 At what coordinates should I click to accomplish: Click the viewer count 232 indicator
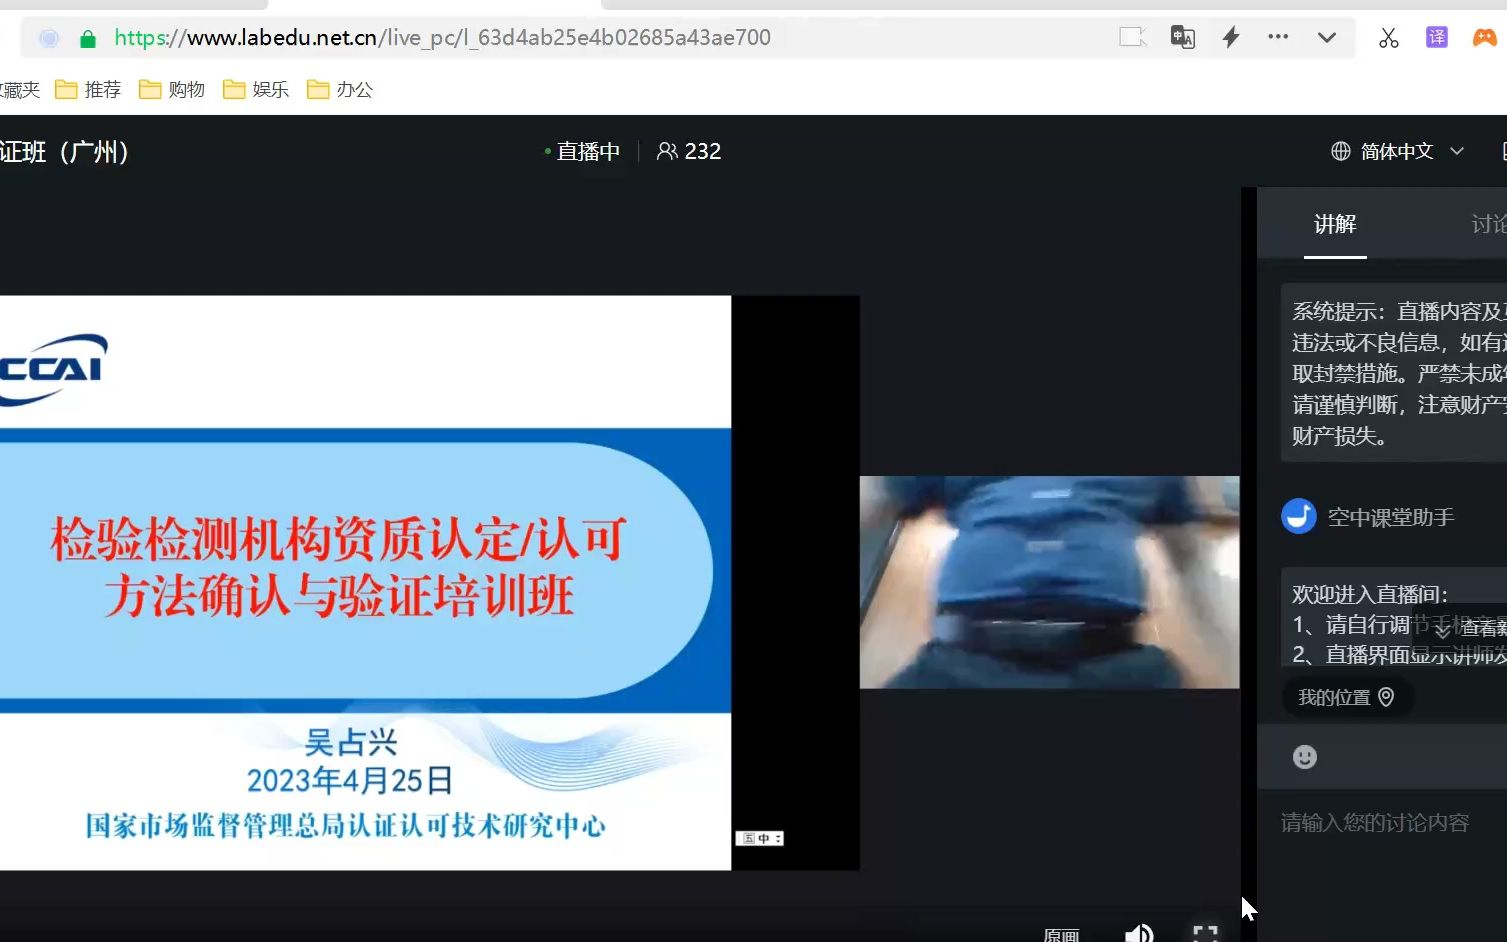(689, 151)
